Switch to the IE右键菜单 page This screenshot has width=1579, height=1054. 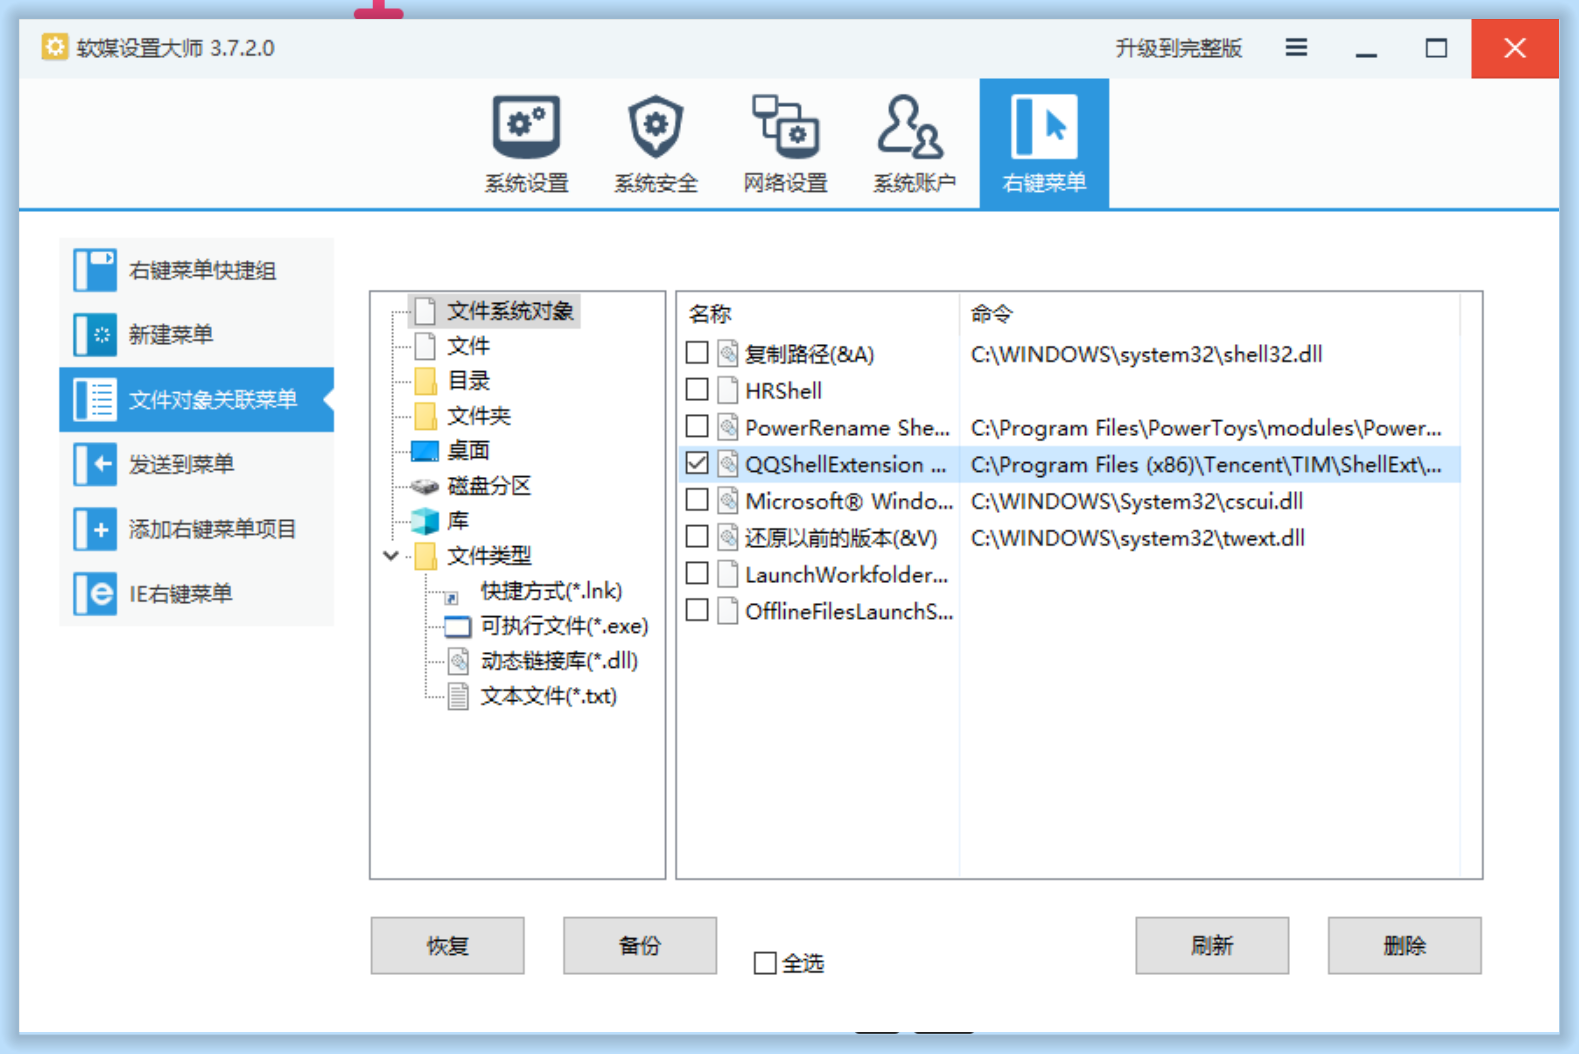pyautogui.click(x=196, y=594)
